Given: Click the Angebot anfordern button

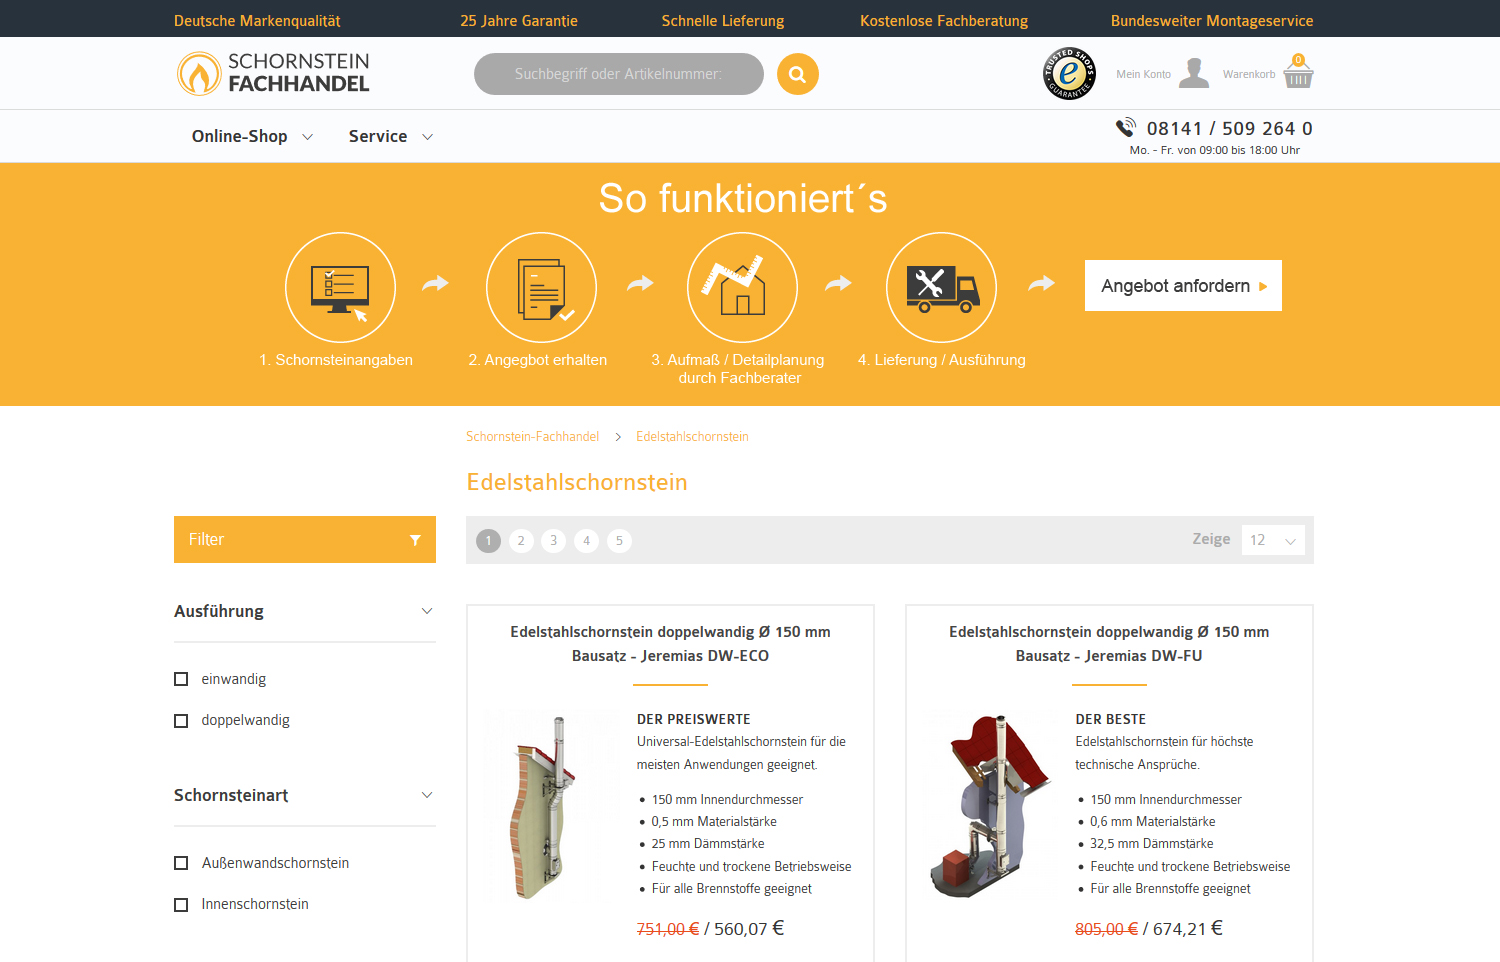Looking at the screenshot, I should pyautogui.click(x=1183, y=285).
